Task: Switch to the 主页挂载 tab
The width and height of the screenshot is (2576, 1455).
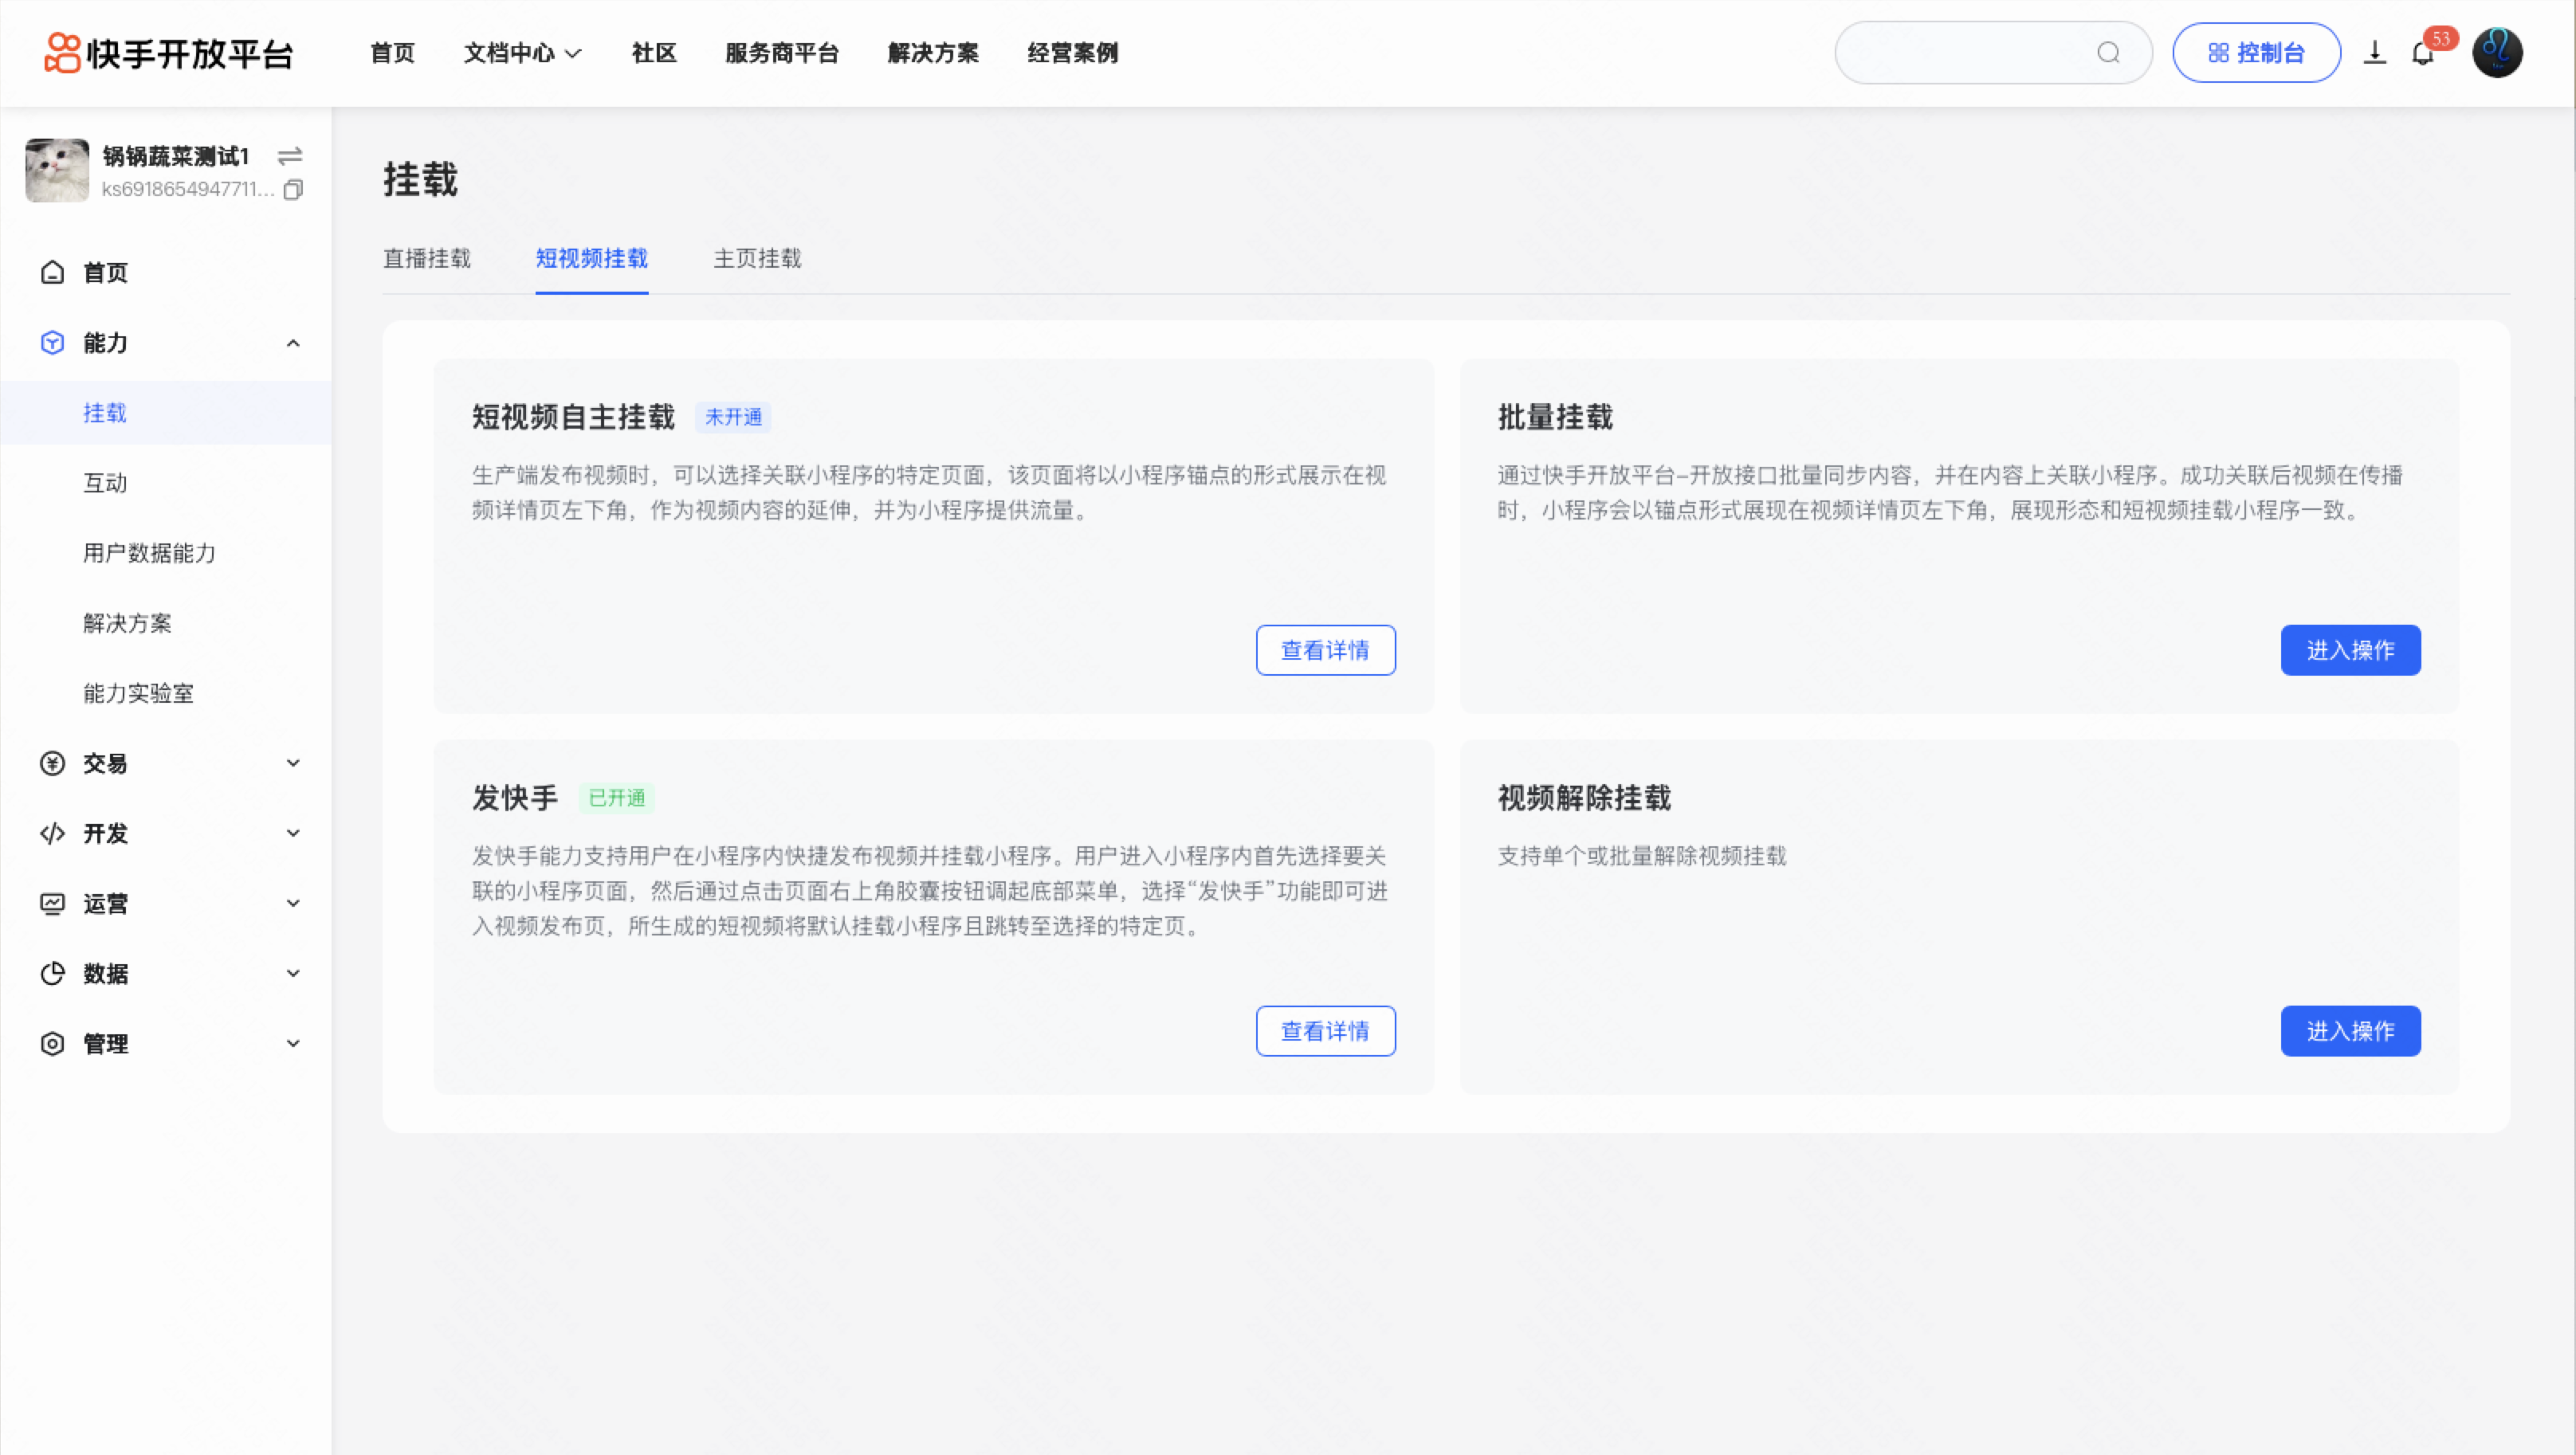Action: coord(757,258)
